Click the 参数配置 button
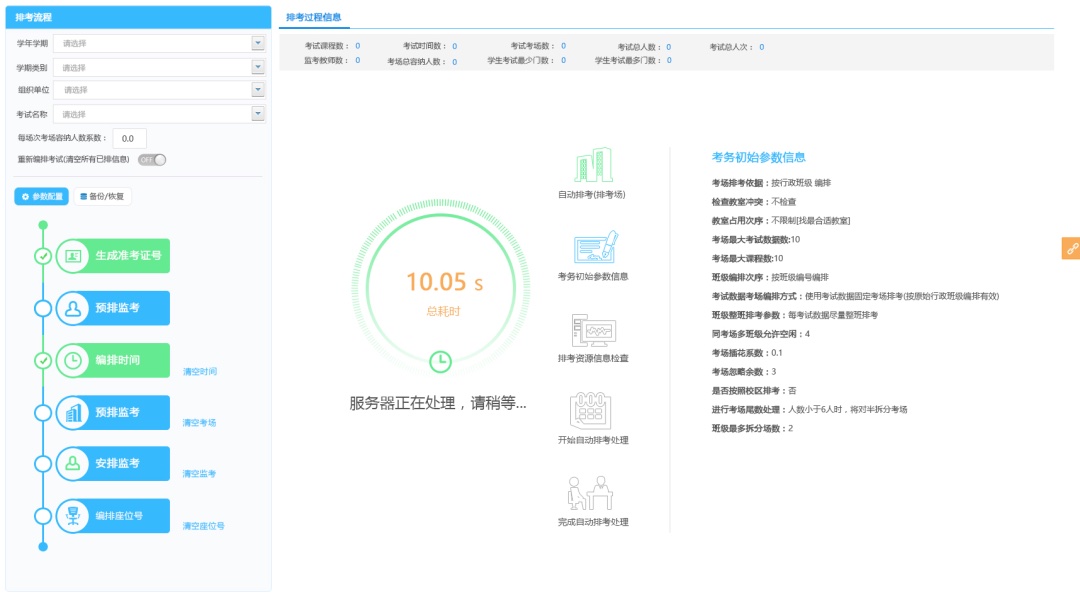The height and width of the screenshot is (610, 1080). click(42, 197)
